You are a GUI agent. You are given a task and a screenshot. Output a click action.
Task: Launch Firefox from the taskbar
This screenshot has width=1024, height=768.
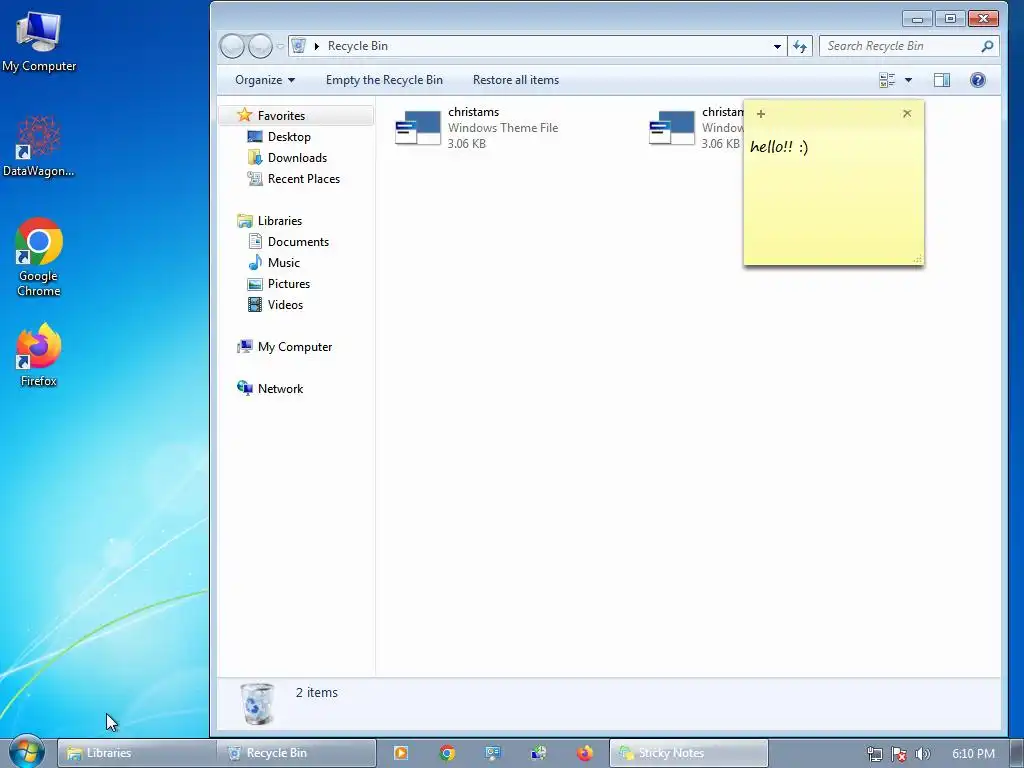tap(584, 753)
